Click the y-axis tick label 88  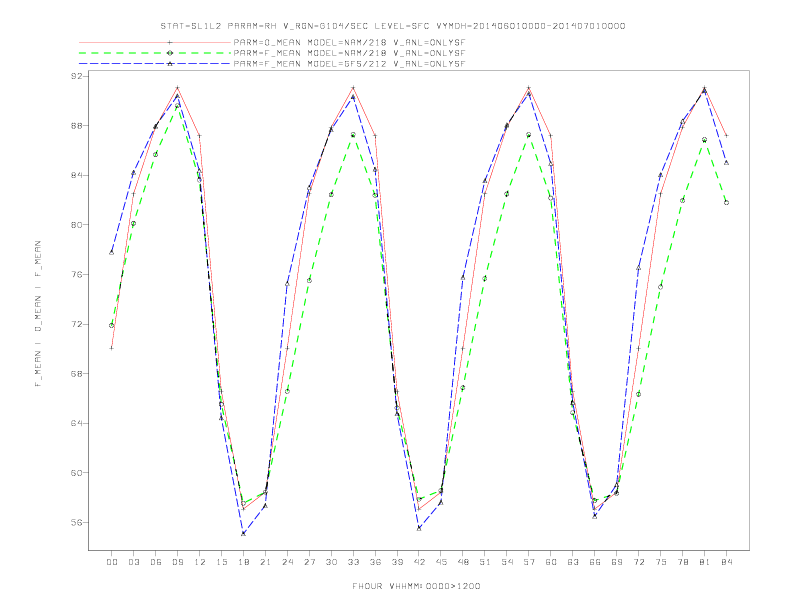pos(77,125)
